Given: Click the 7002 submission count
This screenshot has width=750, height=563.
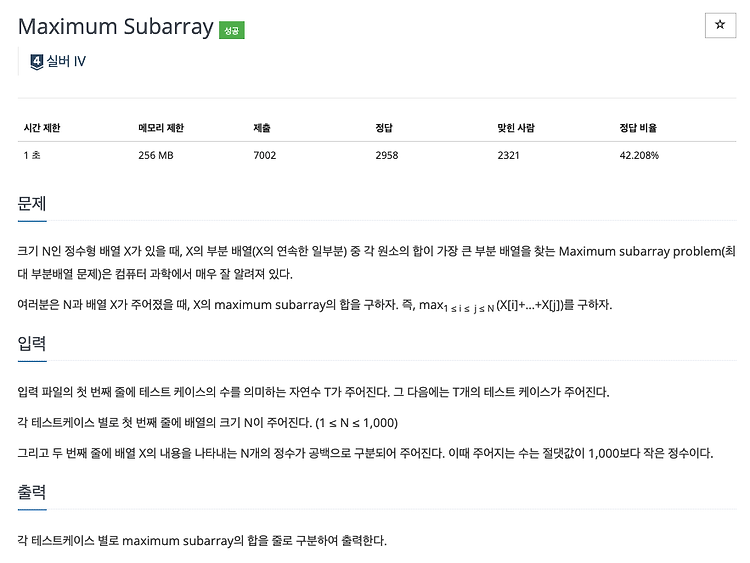Looking at the screenshot, I should pos(265,155).
